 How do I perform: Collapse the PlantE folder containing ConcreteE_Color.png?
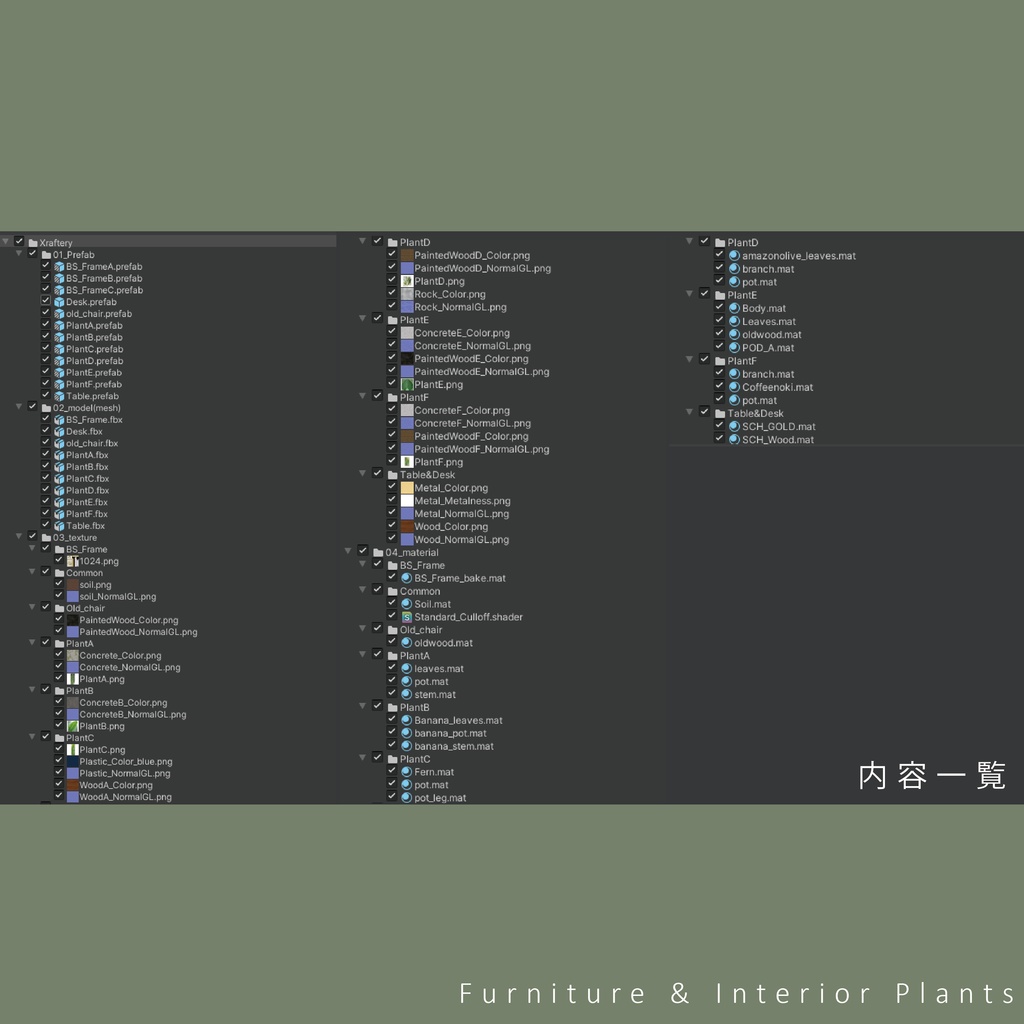[362, 319]
